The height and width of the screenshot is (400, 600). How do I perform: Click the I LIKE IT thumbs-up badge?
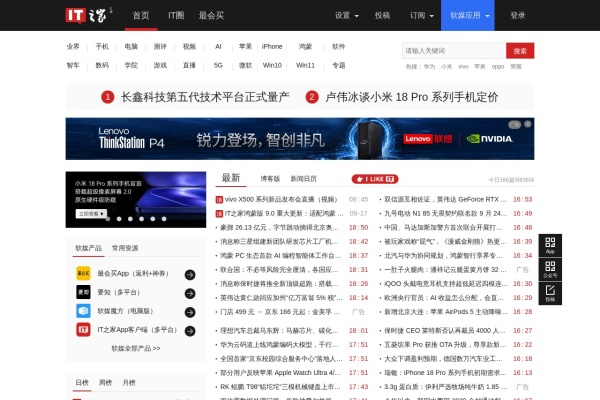pos(375,179)
